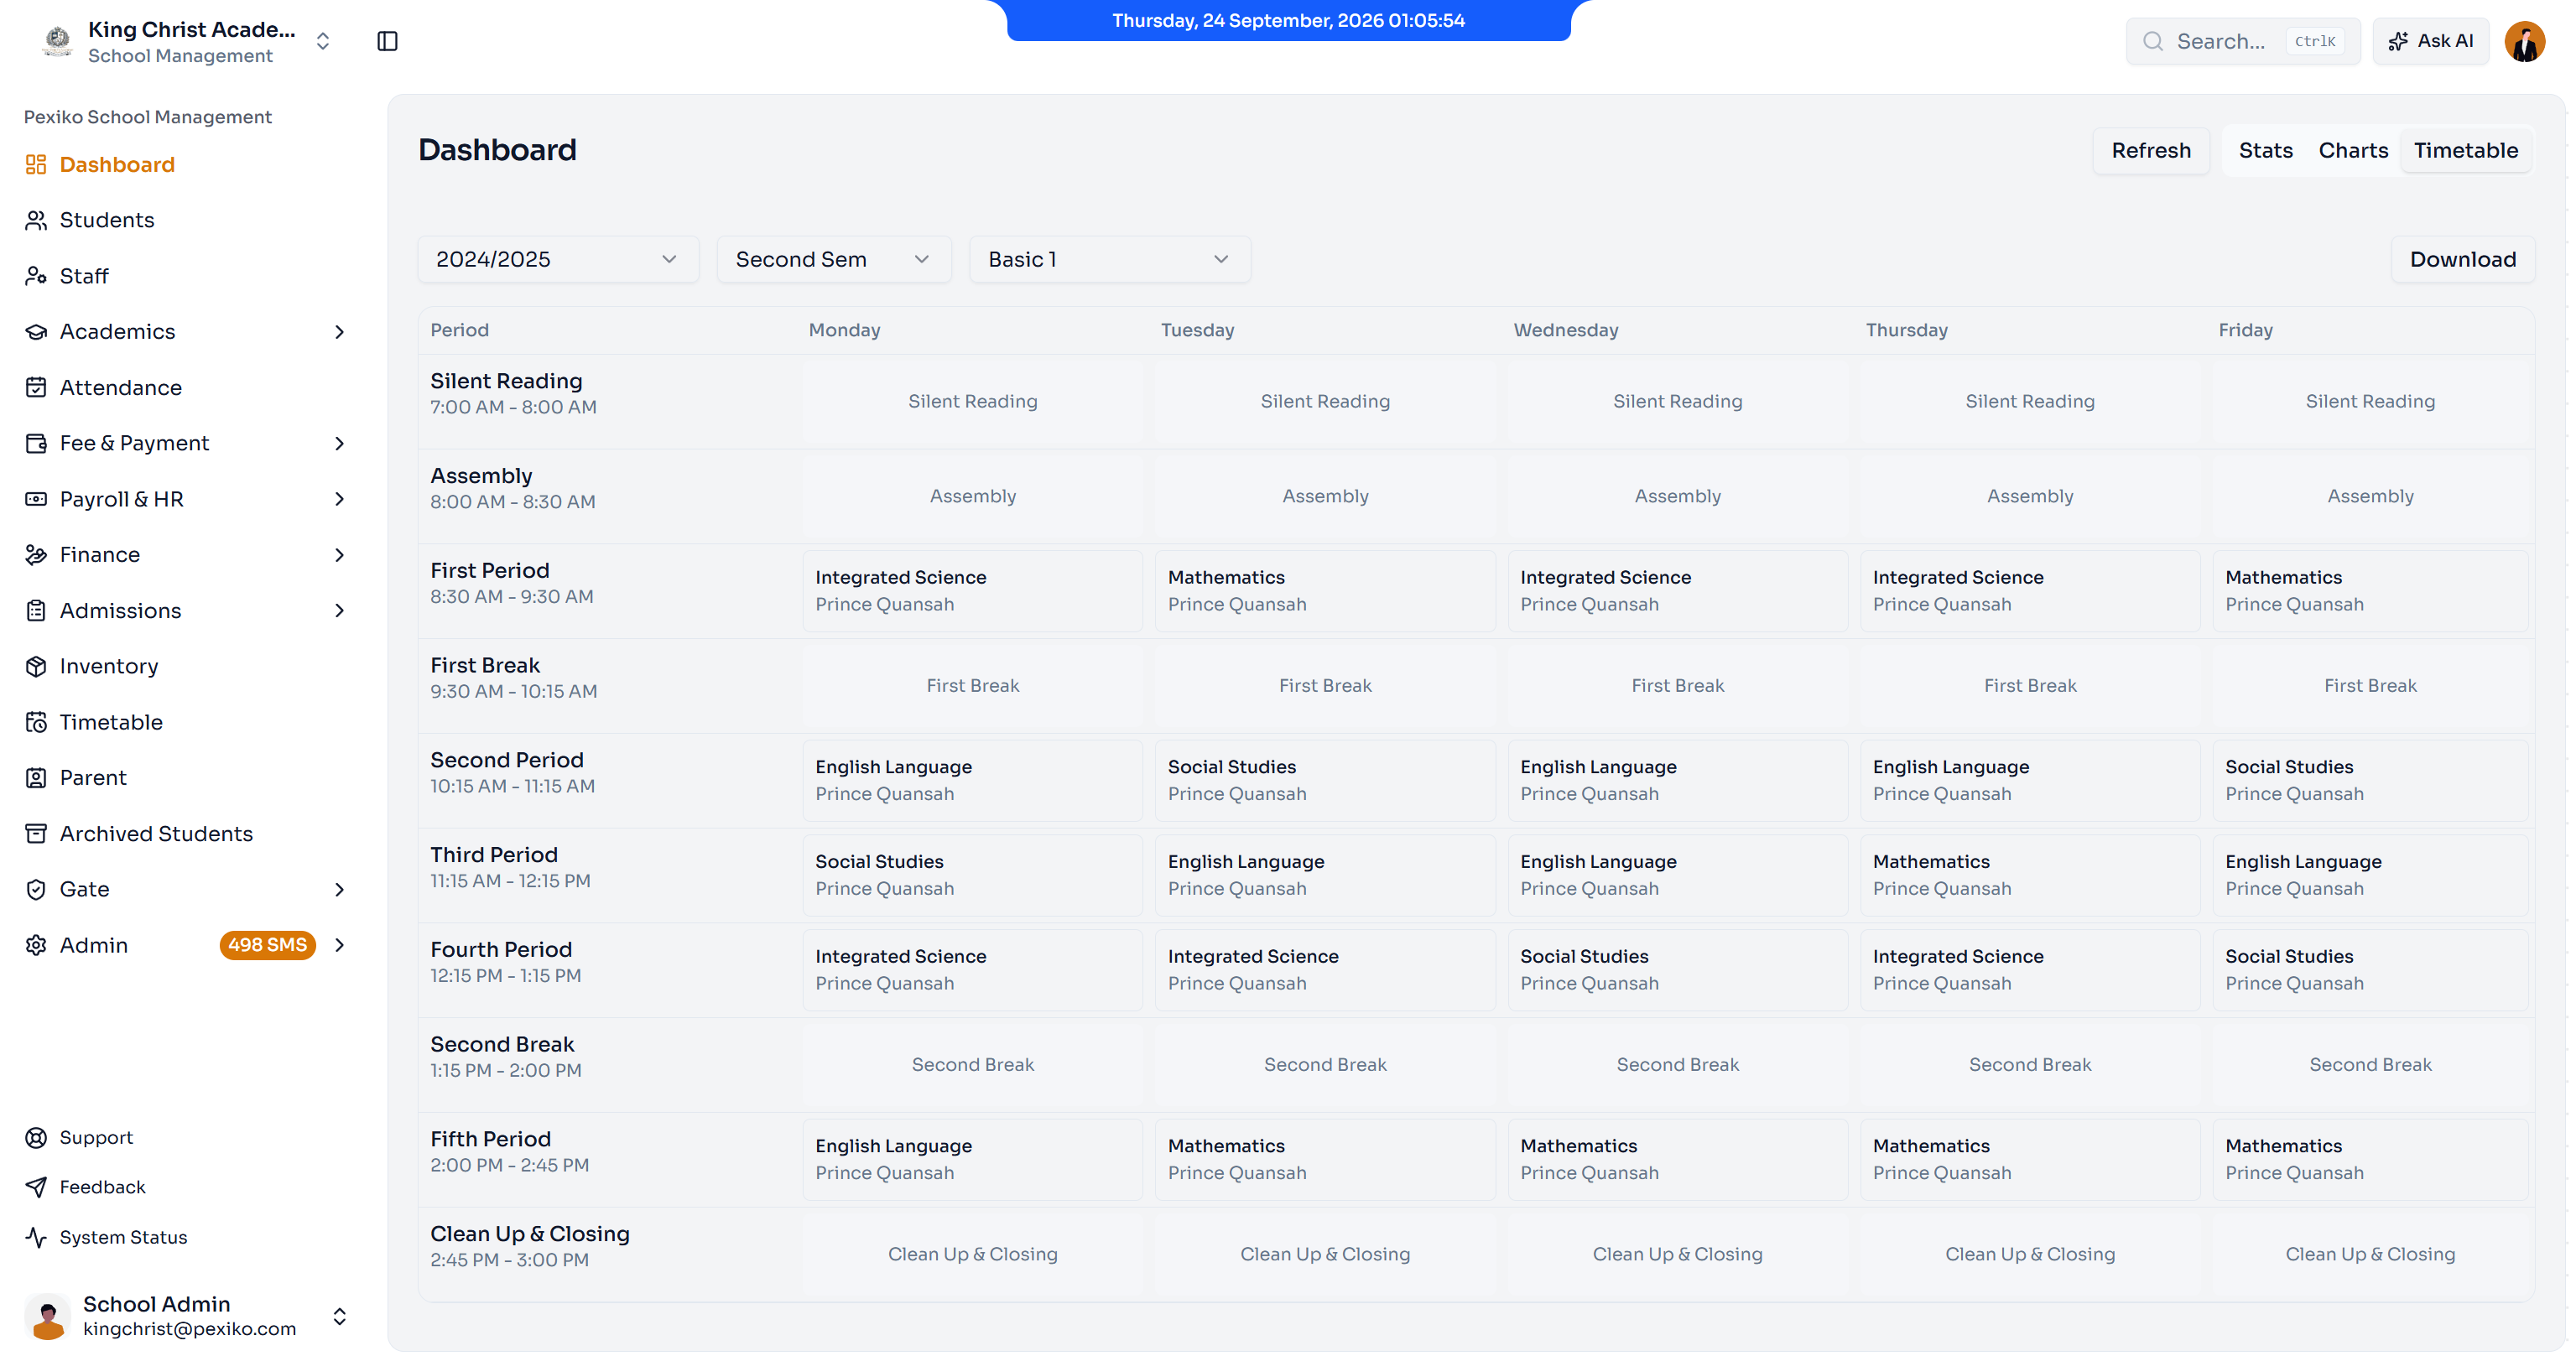Expand the Payroll & HR submenu chevron

click(x=339, y=499)
